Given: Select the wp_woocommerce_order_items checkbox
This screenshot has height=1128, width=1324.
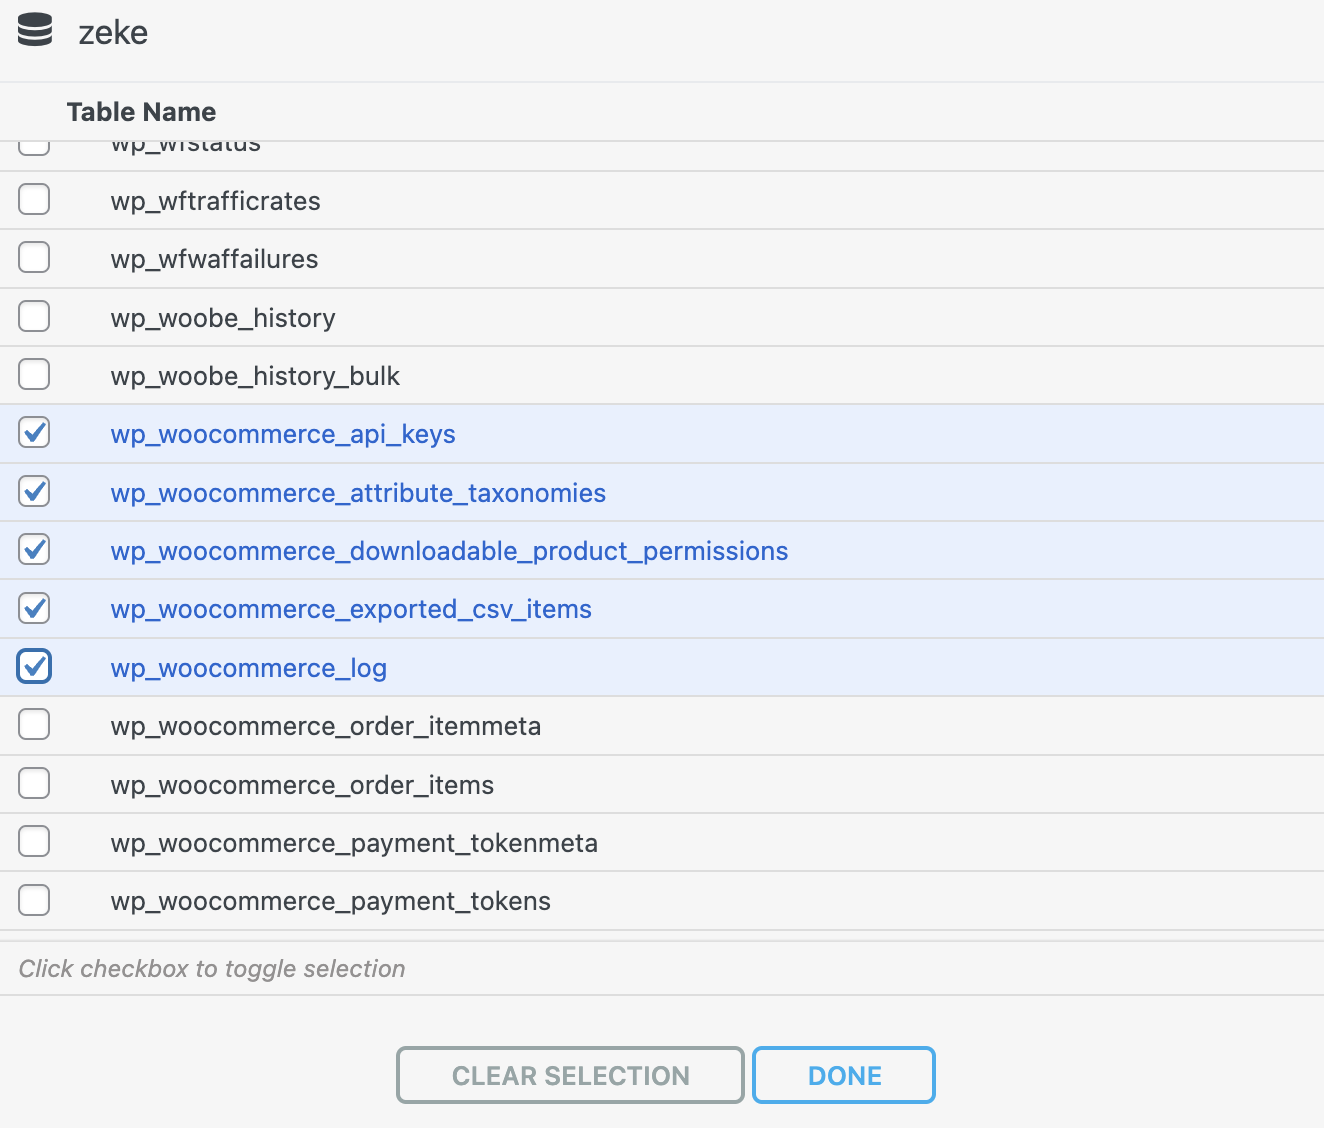Looking at the screenshot, I should (34, 783).
